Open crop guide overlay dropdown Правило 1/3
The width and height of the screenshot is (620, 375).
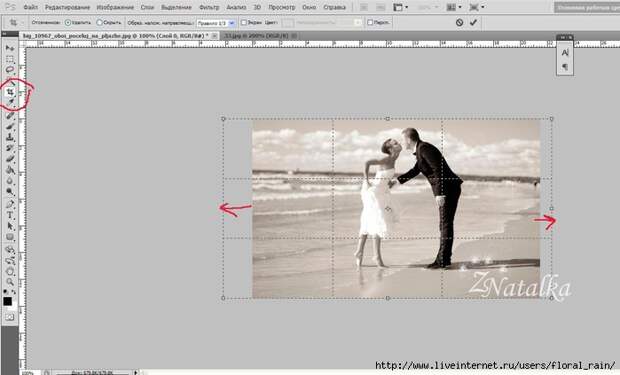(216, 23)
